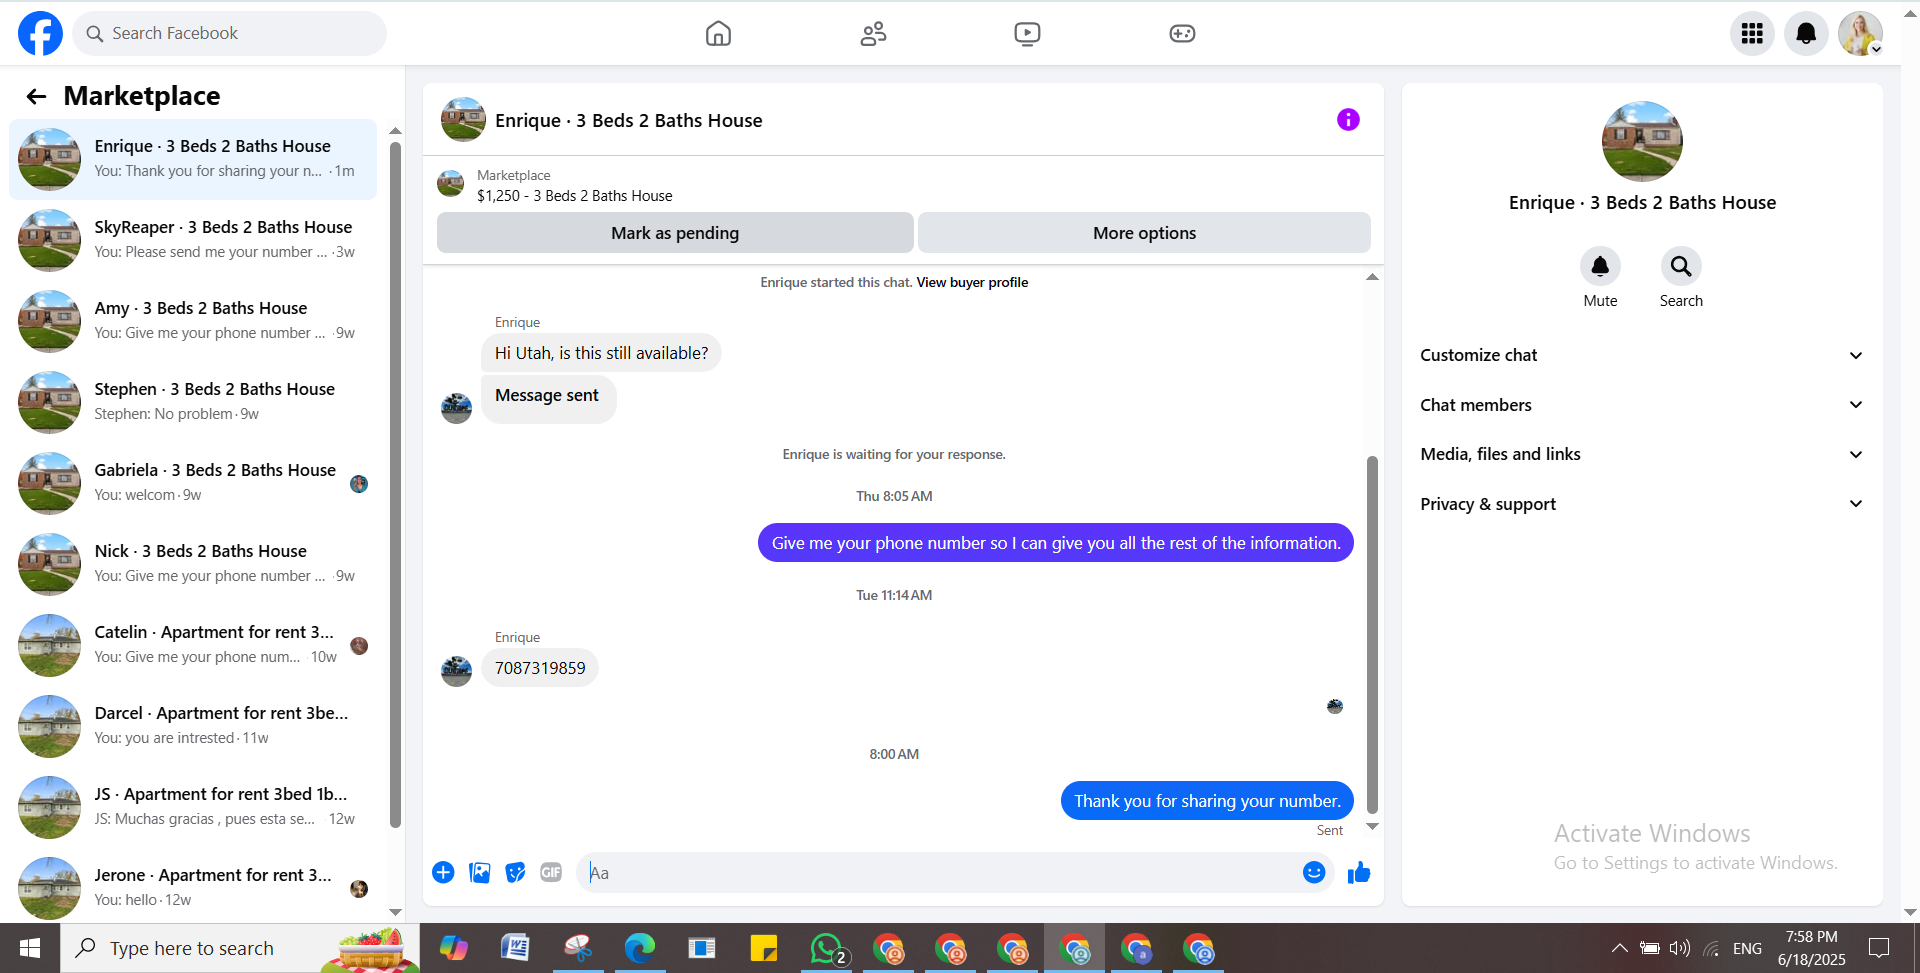The image size is (1920, 973).
Task: Open the Gaming icon in top navigation
Action: tap(1182, 33)
